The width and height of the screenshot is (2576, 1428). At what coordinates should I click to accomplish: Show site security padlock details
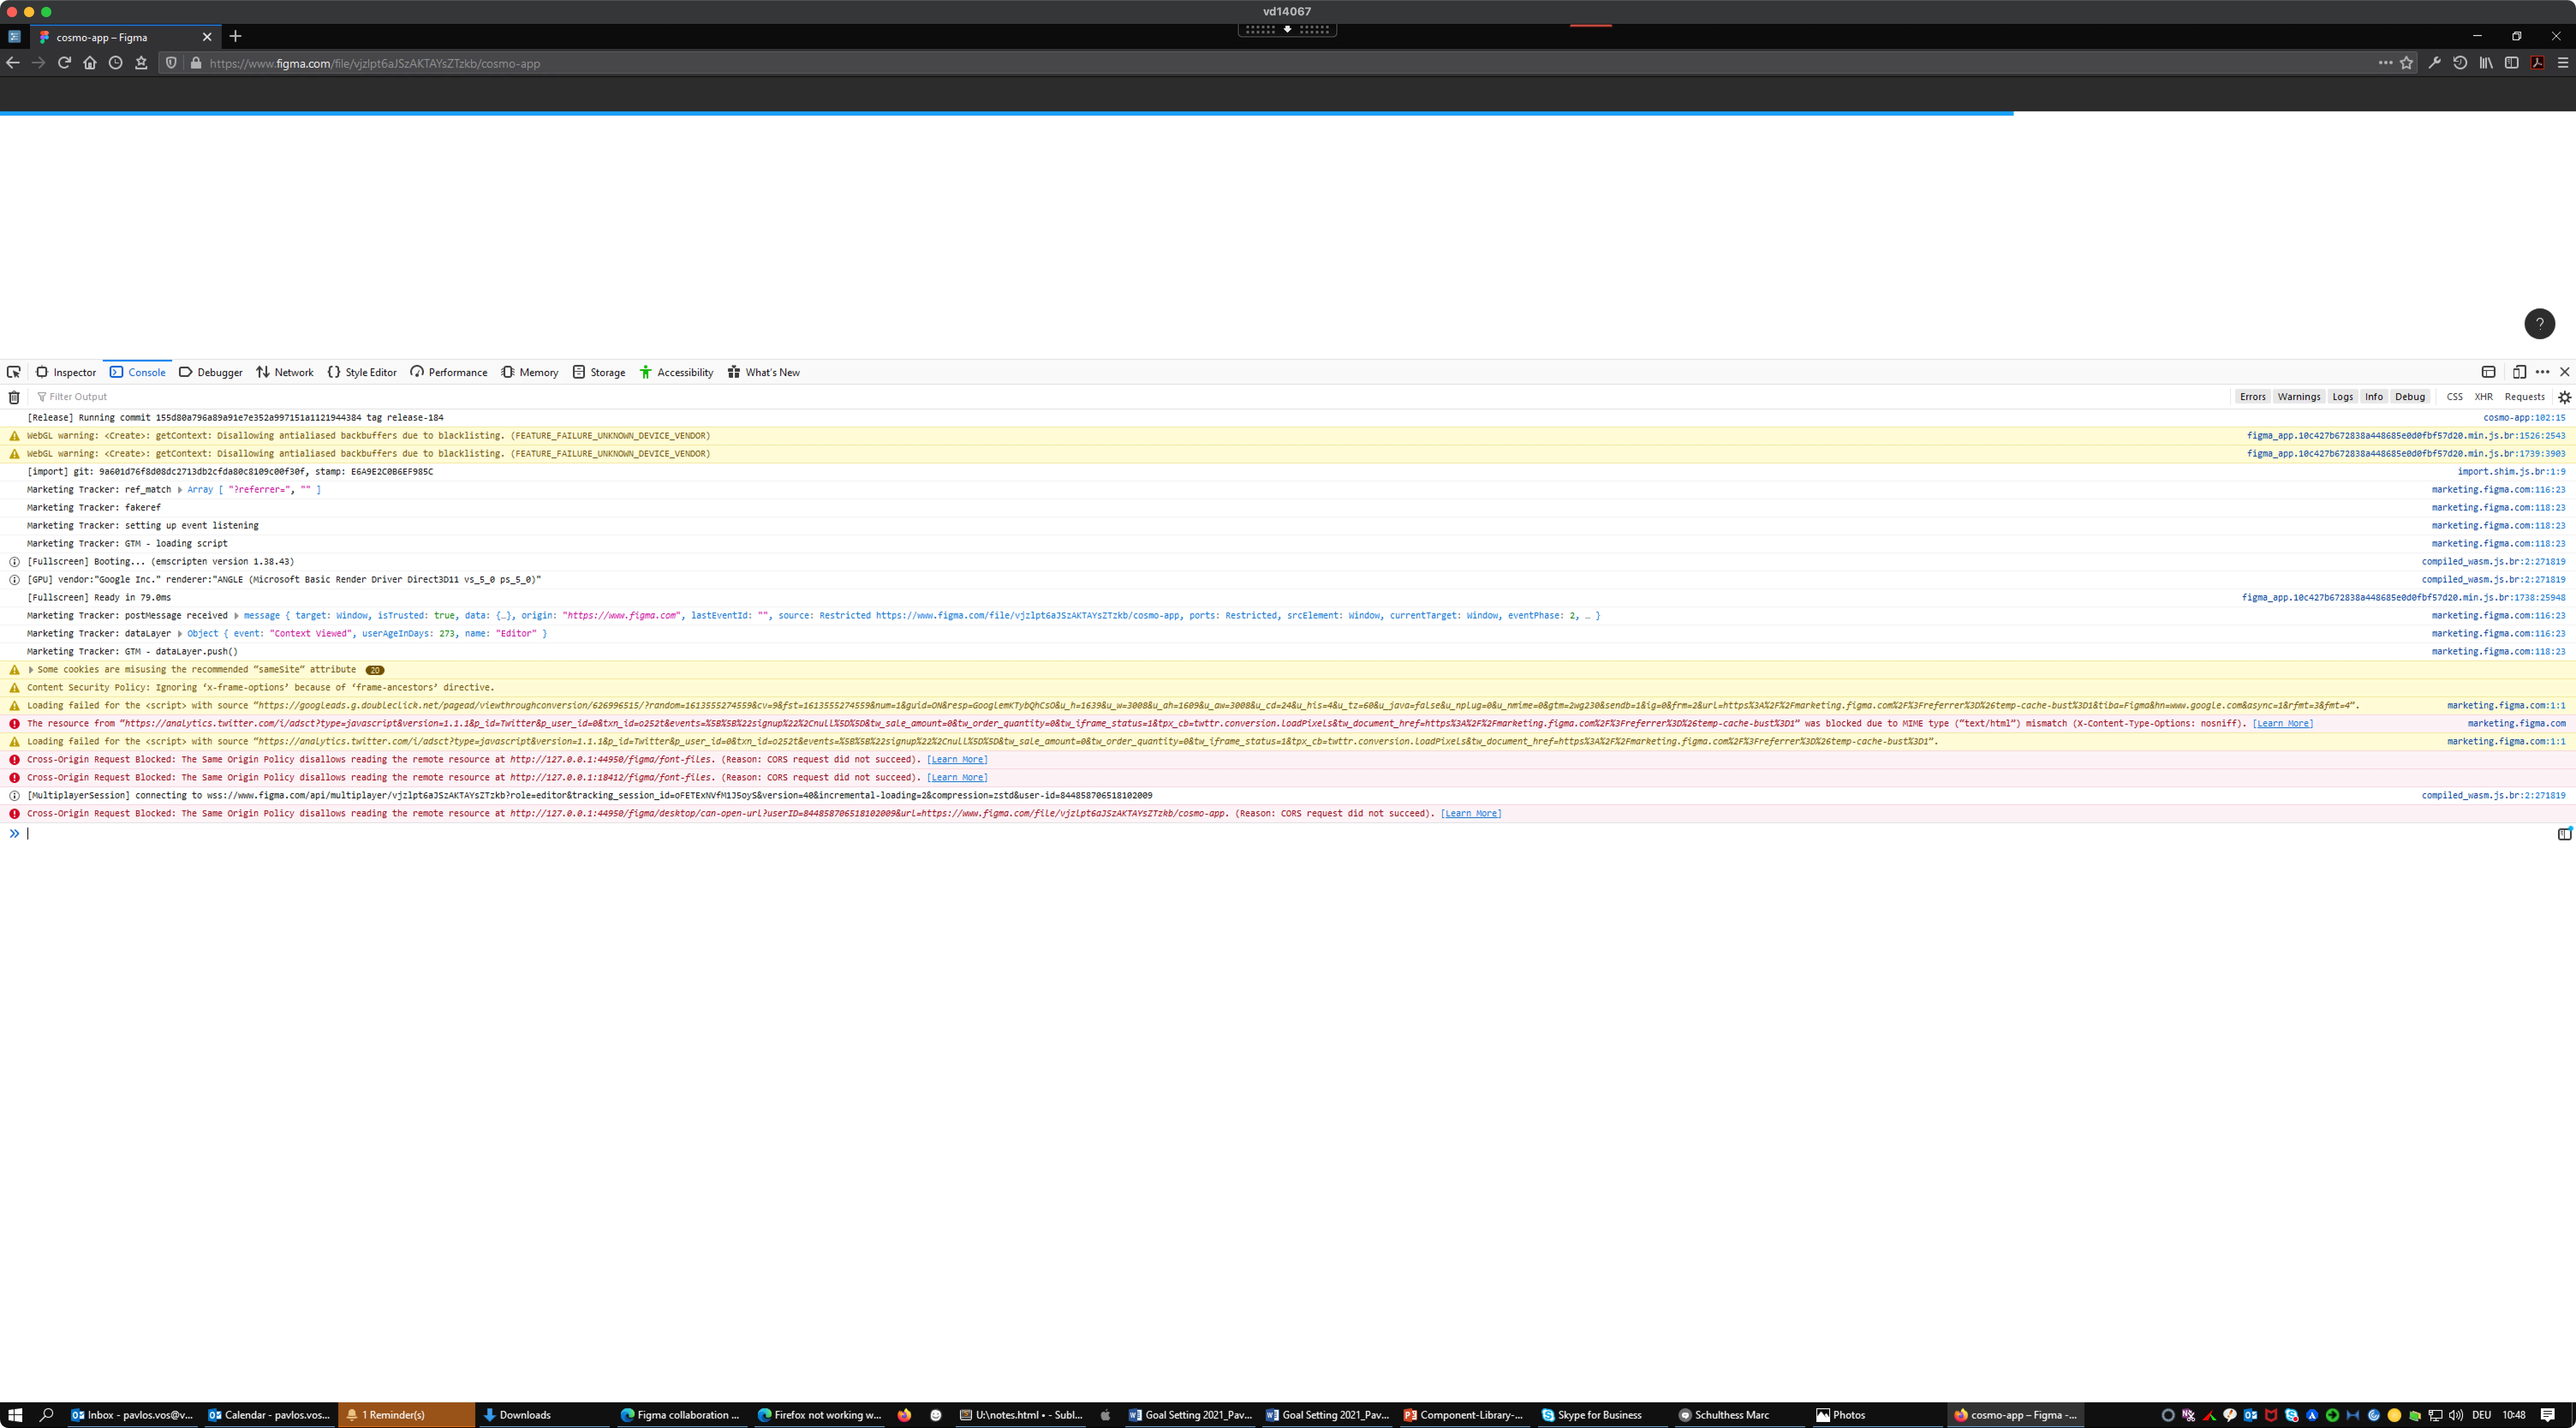(x=196, y=63)
